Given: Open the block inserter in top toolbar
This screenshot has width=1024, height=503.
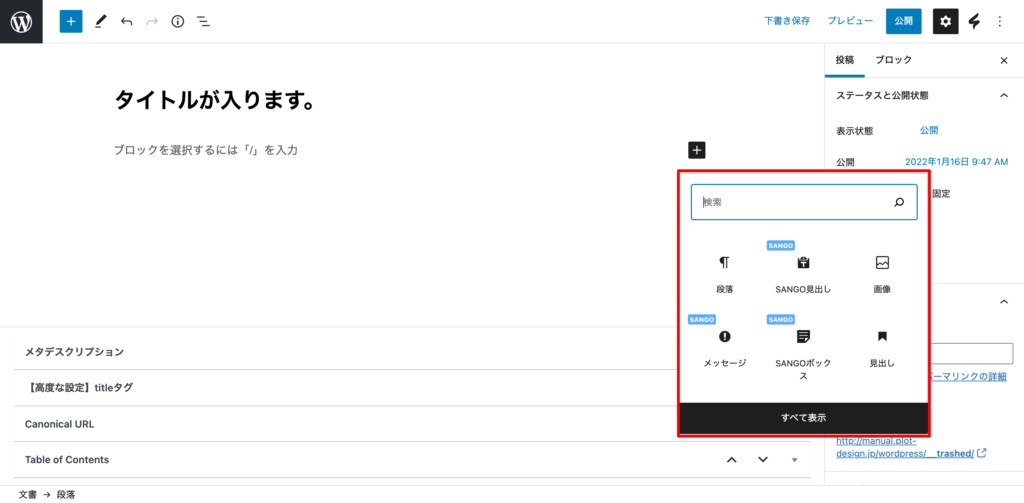Looking at the screenshot, I should click(x=70, y=21).
